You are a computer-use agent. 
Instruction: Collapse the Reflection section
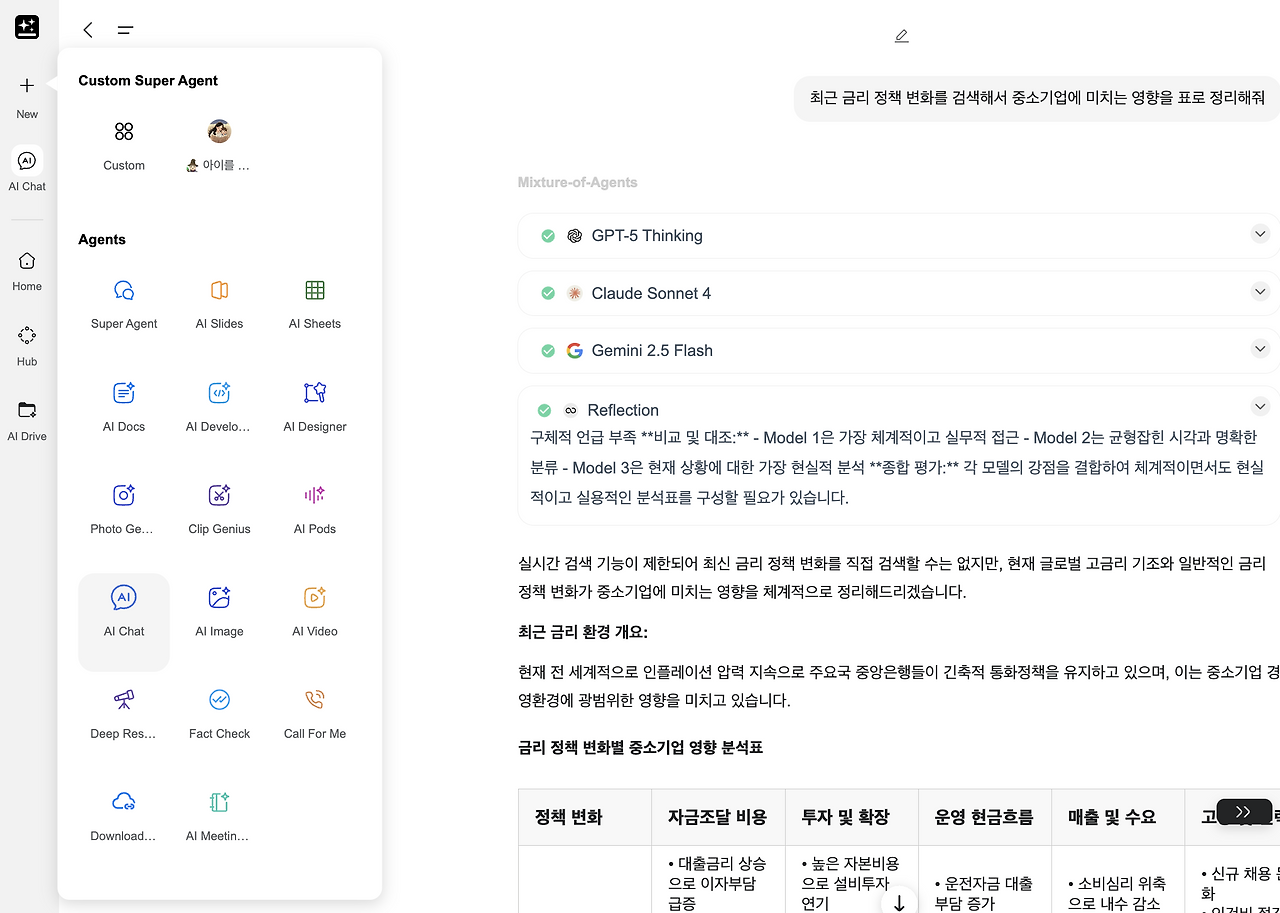pyautogui.click(x=1260, y=407)
